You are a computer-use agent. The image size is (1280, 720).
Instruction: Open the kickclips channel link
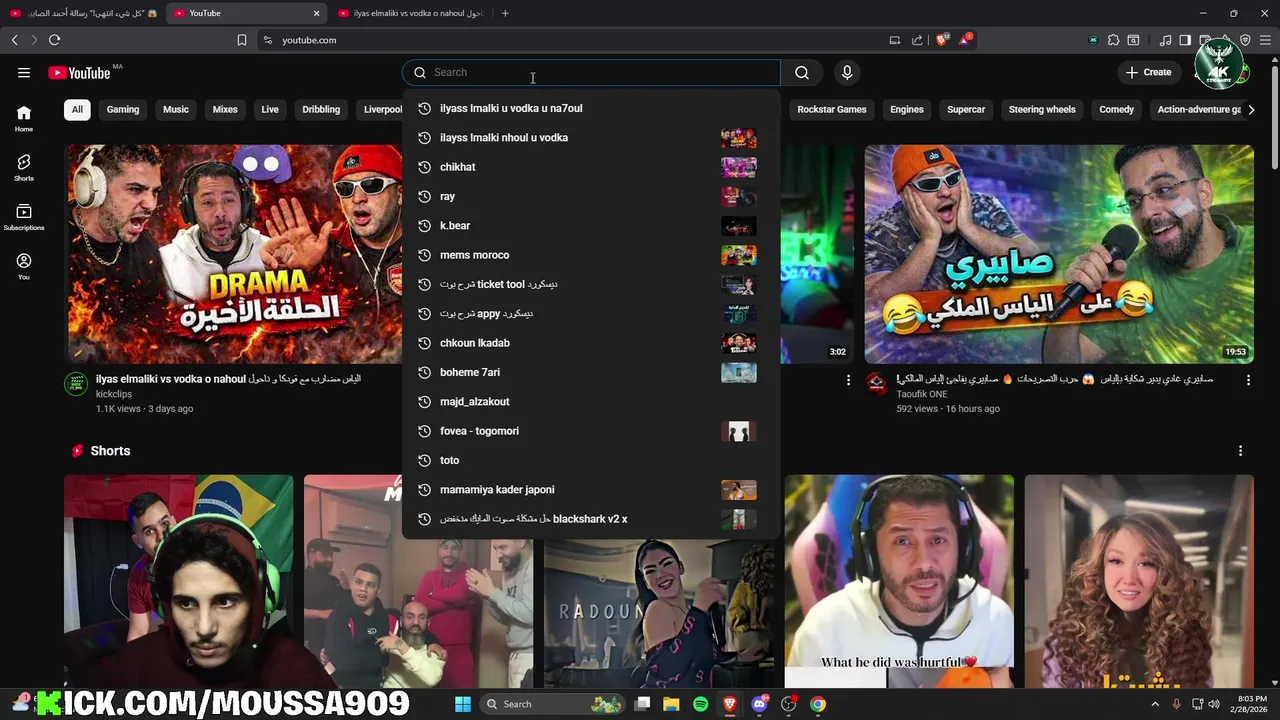(114, 394)
